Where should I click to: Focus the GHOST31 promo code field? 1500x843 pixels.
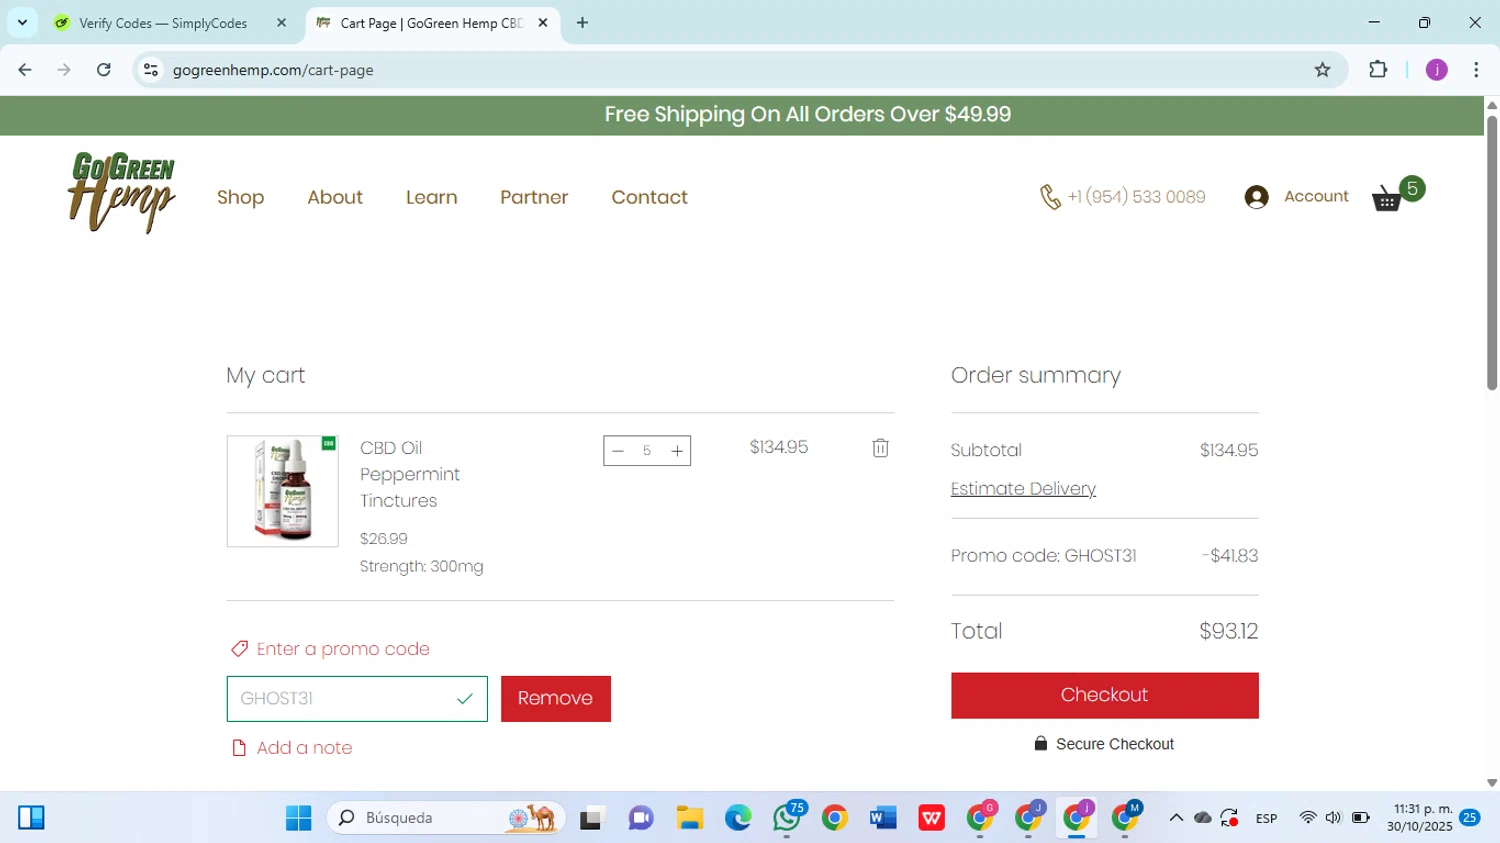pos(357,699)
